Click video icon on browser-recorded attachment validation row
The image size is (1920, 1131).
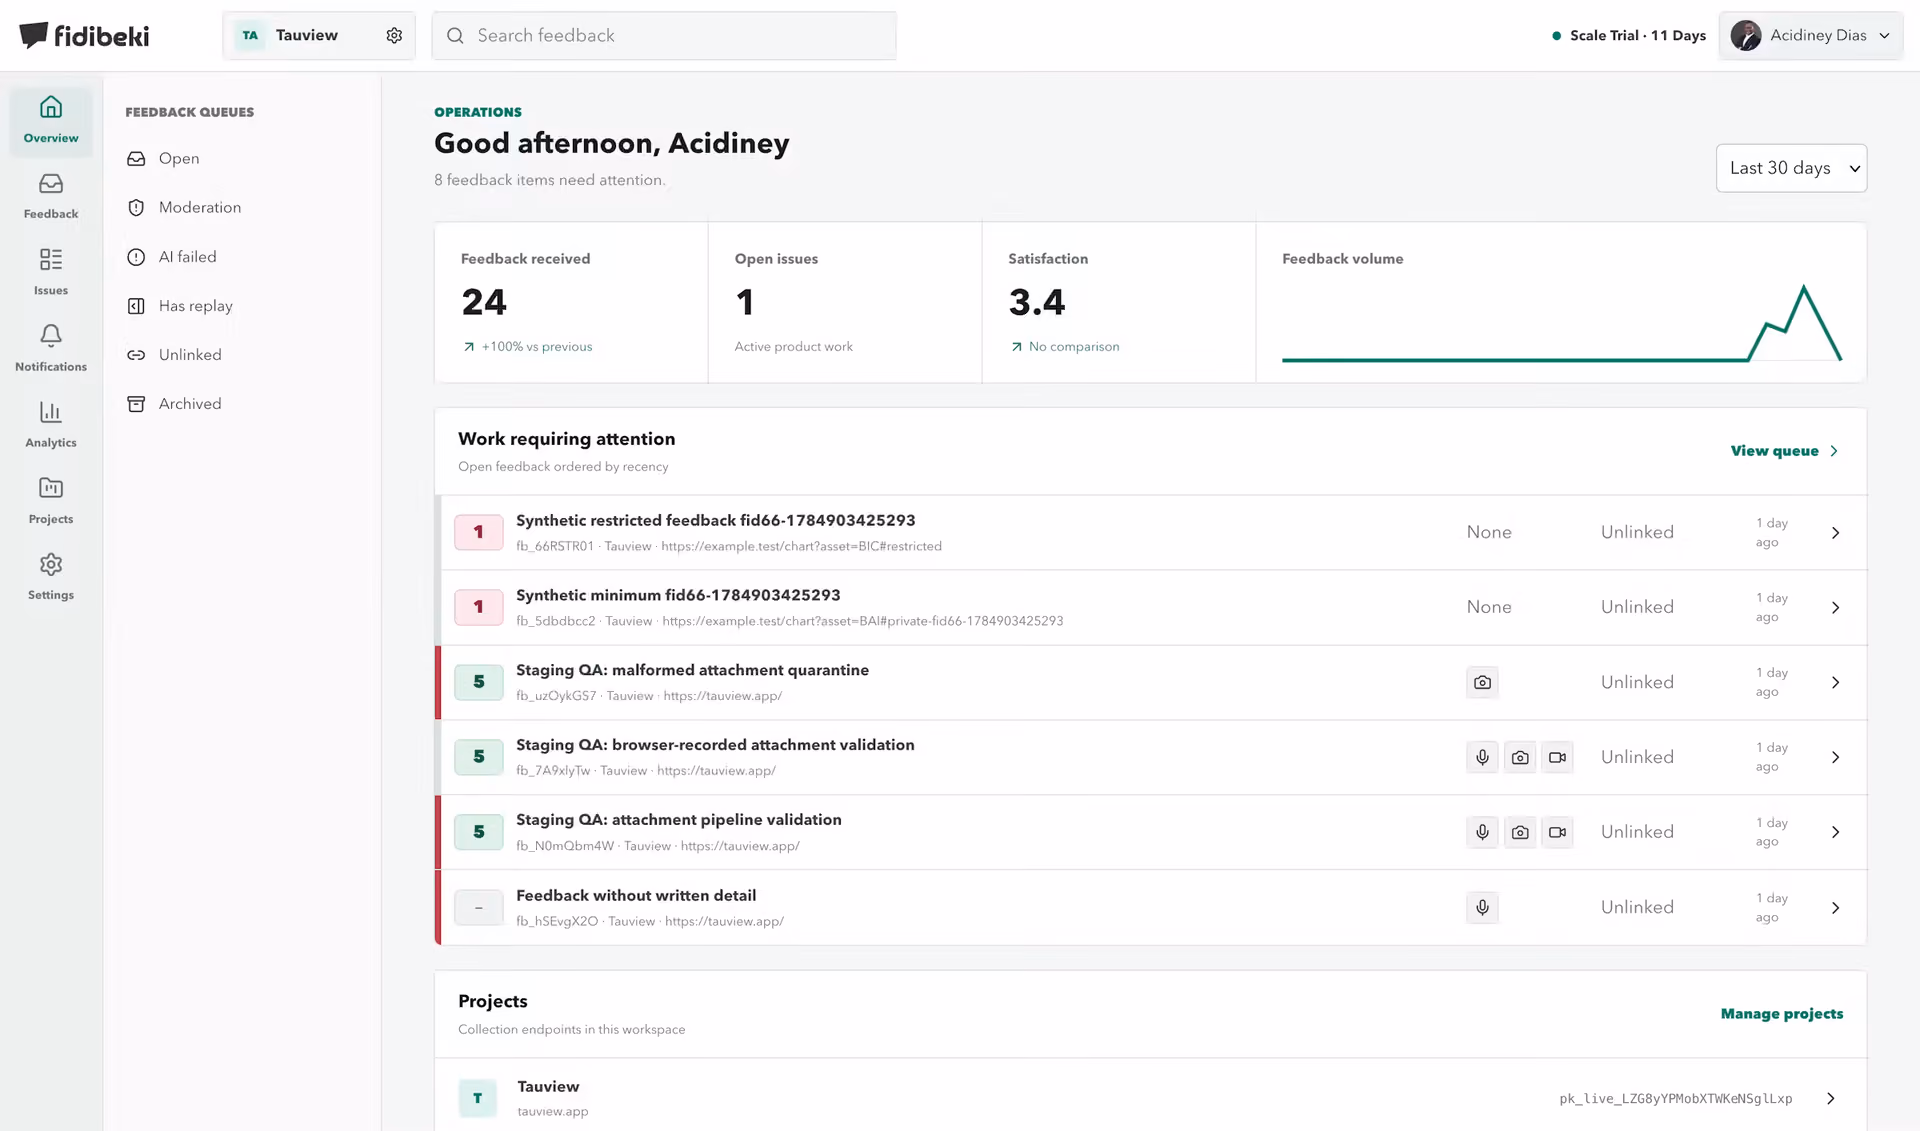click(x=1557, y=757)
